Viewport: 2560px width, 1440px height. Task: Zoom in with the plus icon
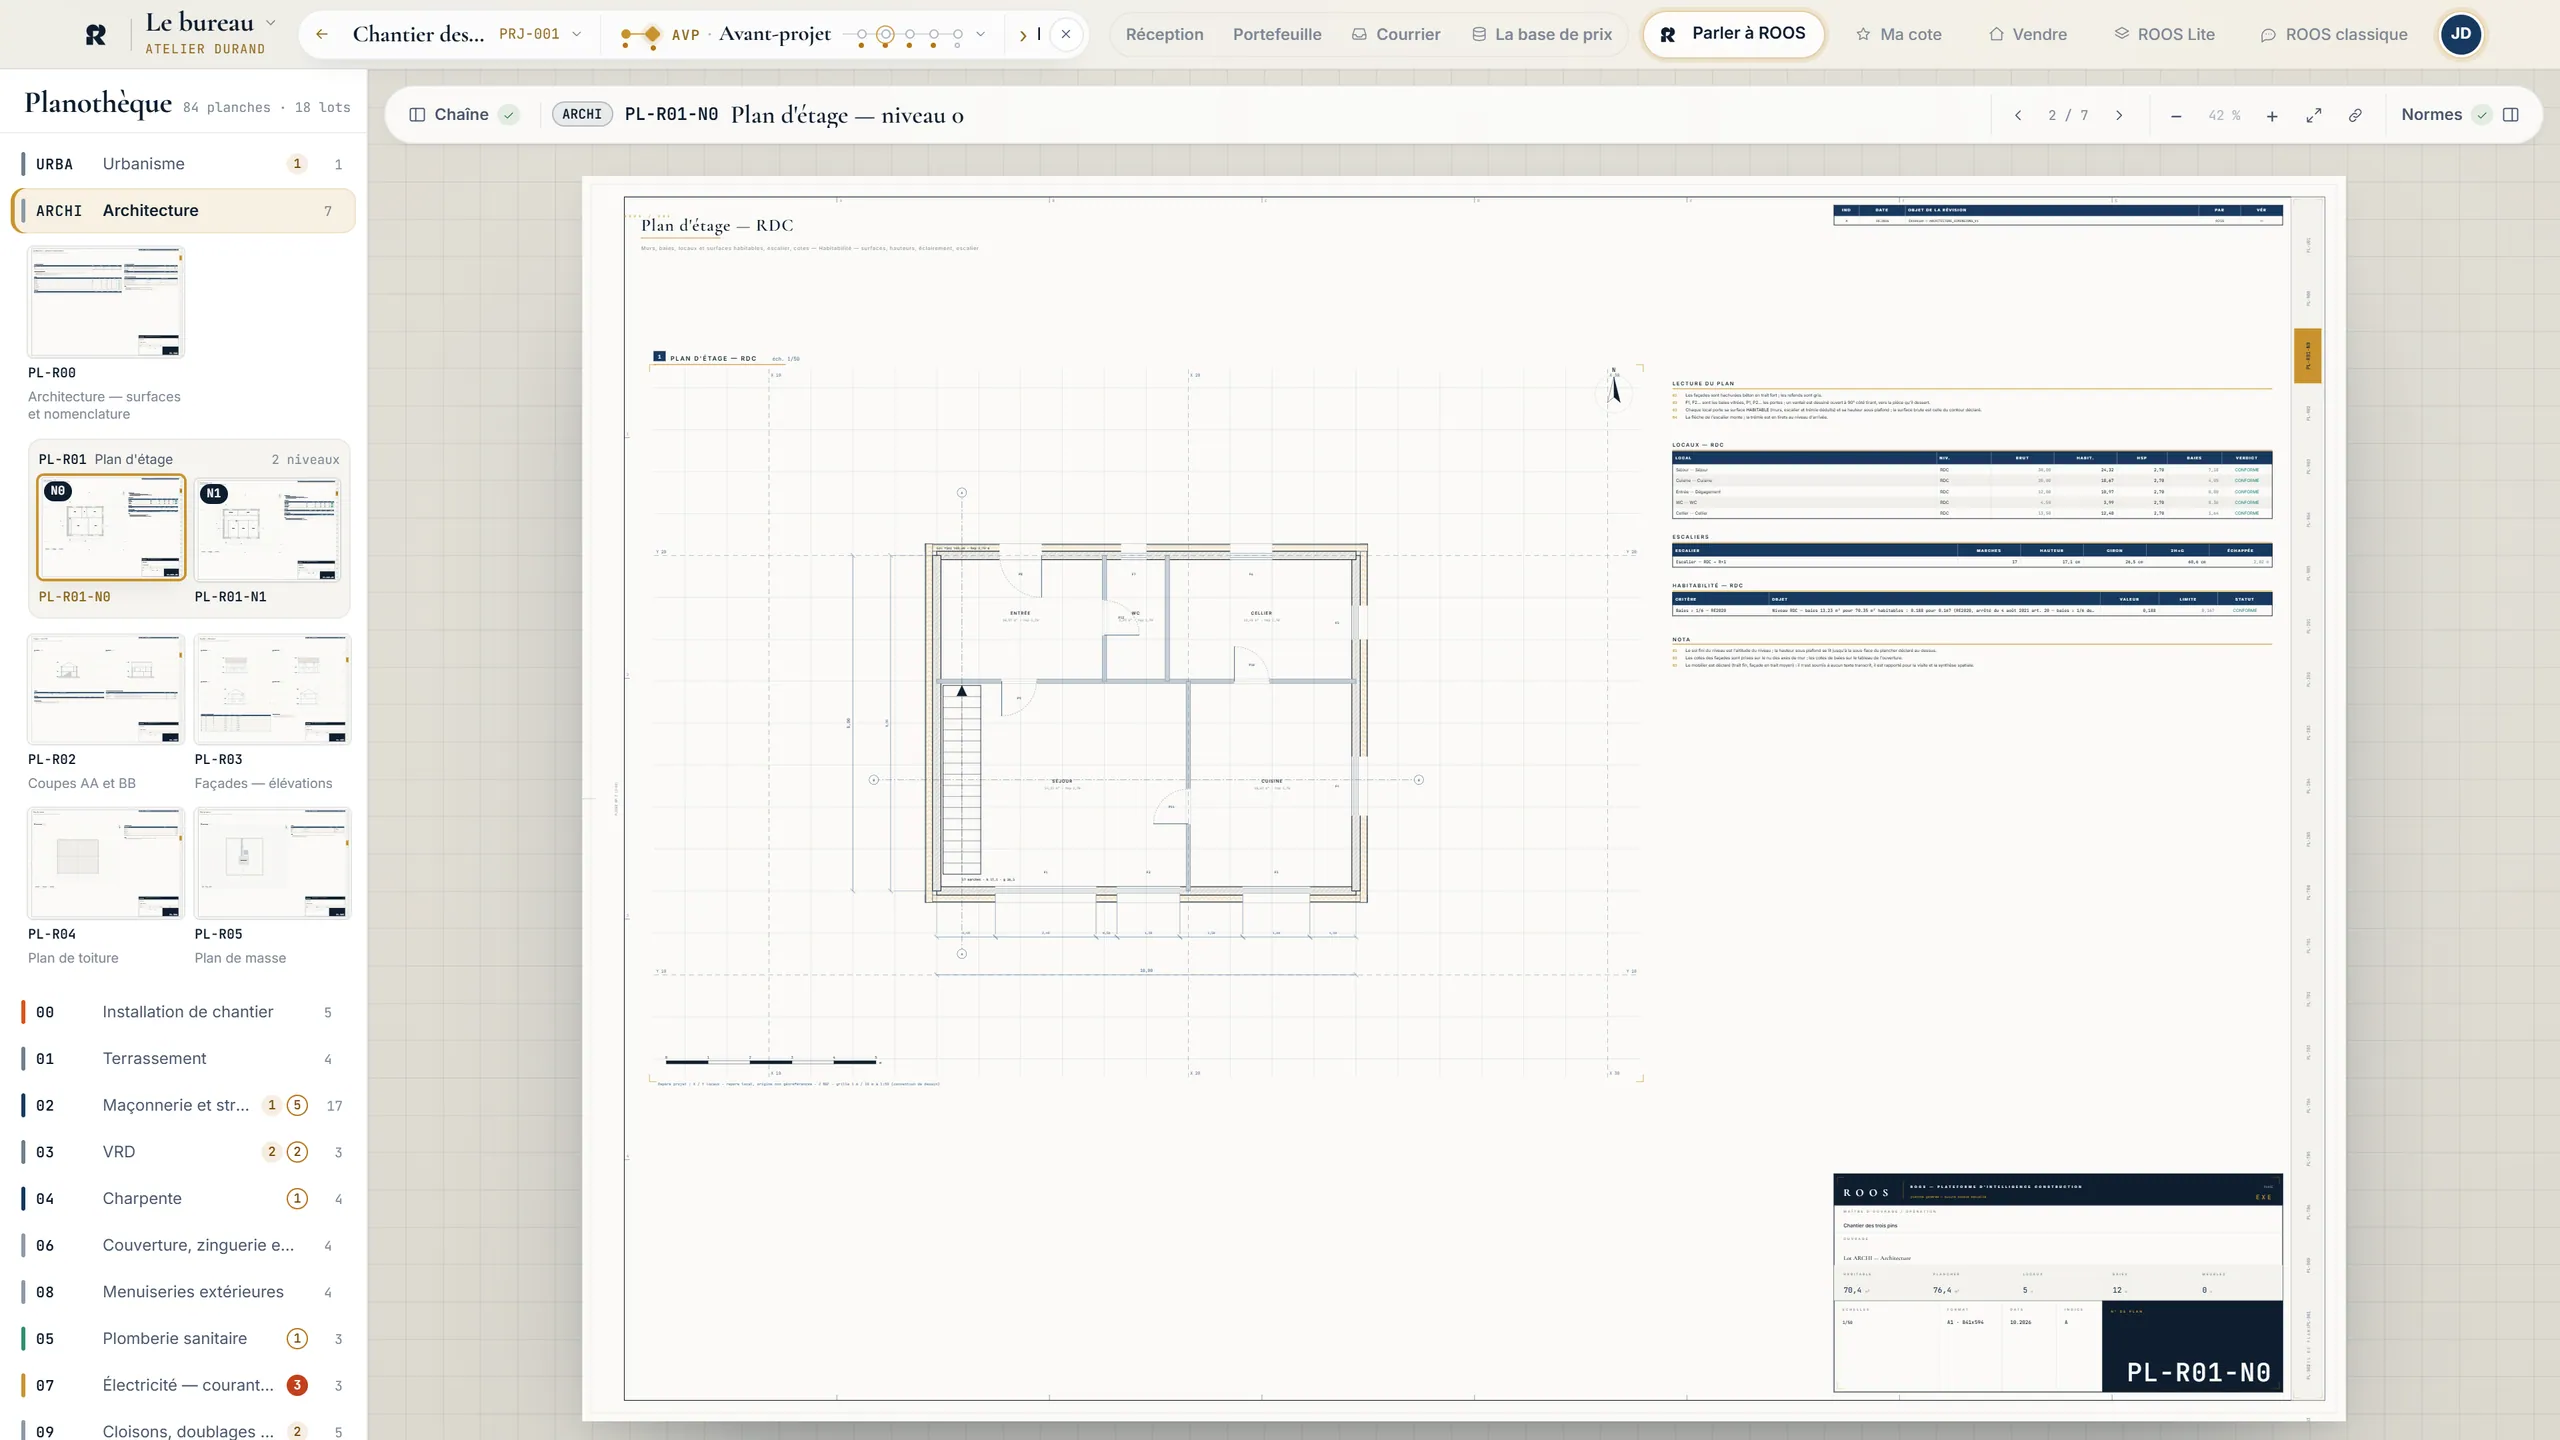(2272, 116)
